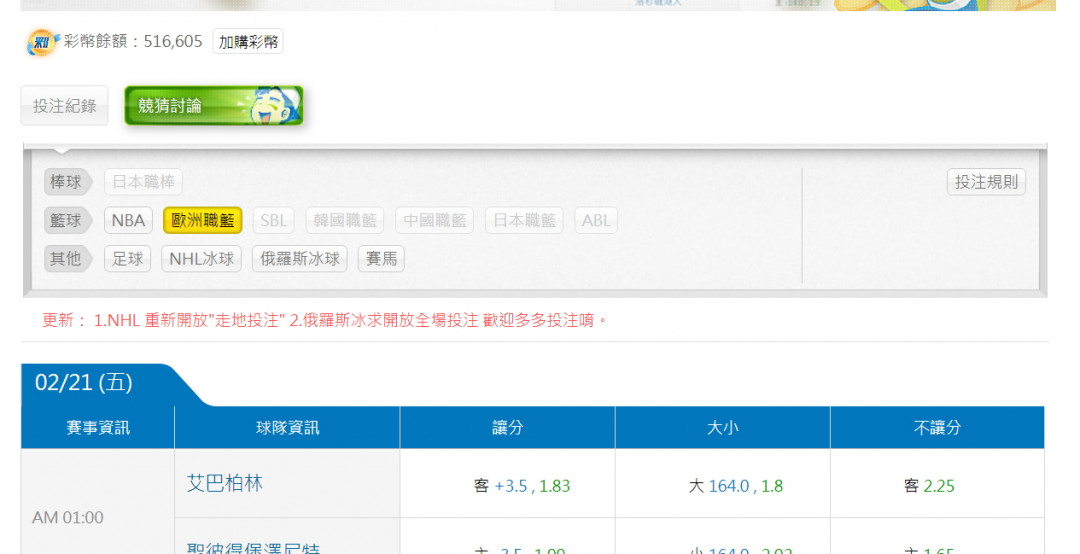Switch to 足球 soccer betting
1080x554 pixels.
(x=127, y=259)
